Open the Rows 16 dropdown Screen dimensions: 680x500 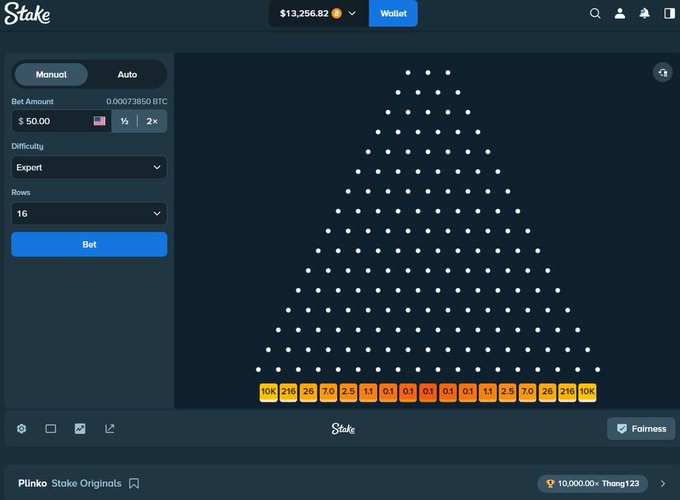coord(89,213)
